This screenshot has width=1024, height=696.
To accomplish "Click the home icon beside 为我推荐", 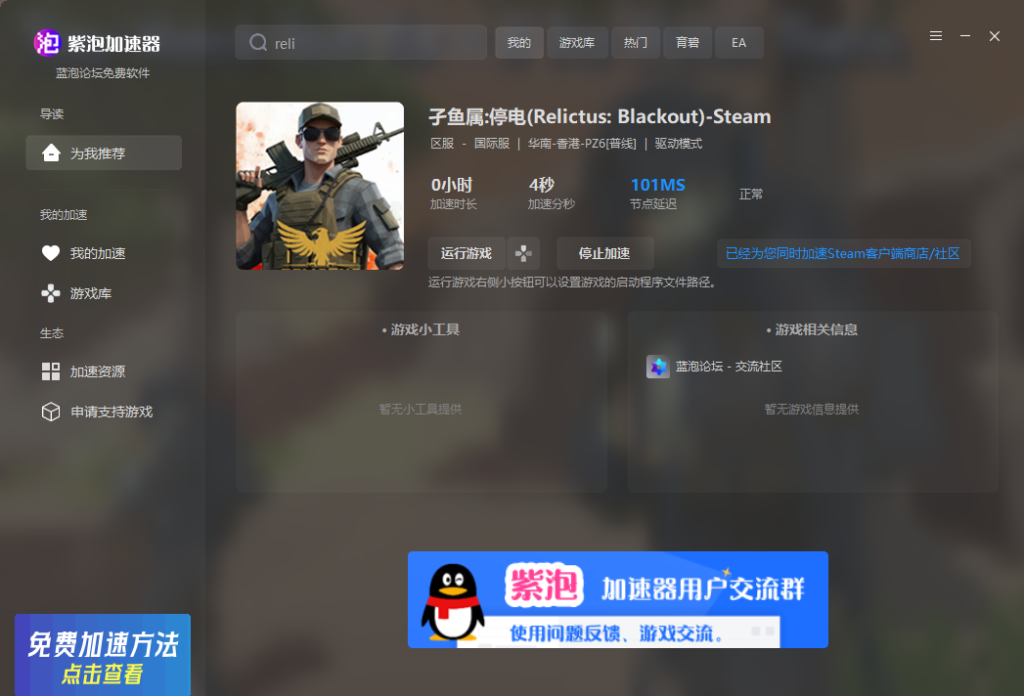I will (51, 153).
